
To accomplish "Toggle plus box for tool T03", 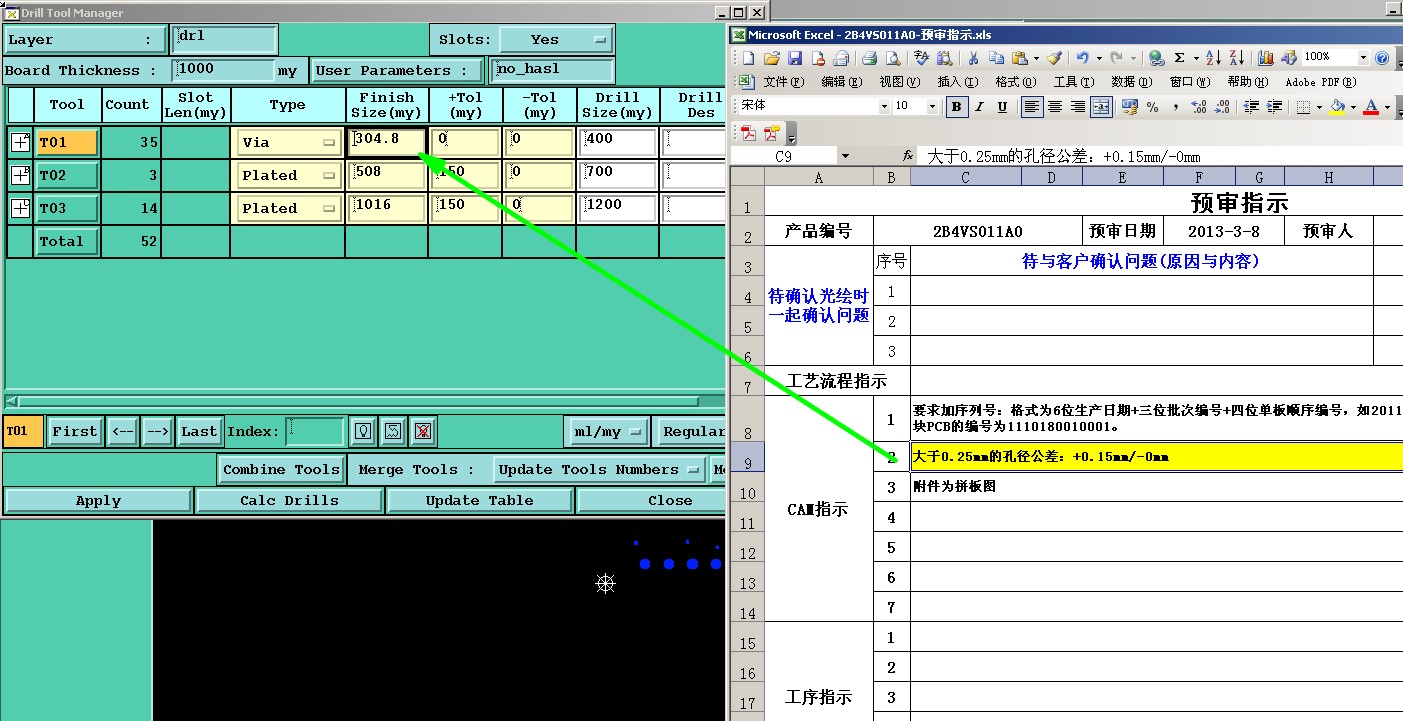I will click(20, 208).
